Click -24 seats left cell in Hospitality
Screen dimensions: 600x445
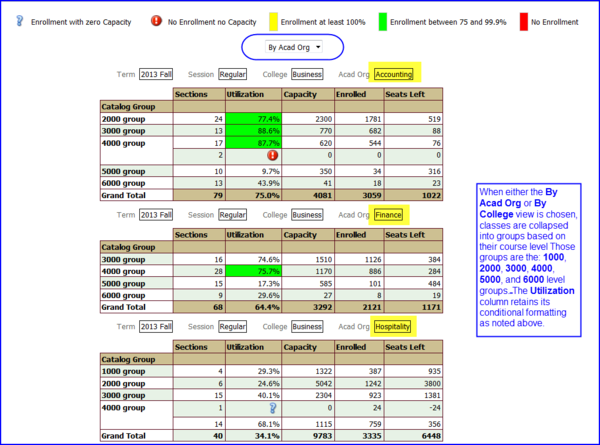tap(413, 408)
